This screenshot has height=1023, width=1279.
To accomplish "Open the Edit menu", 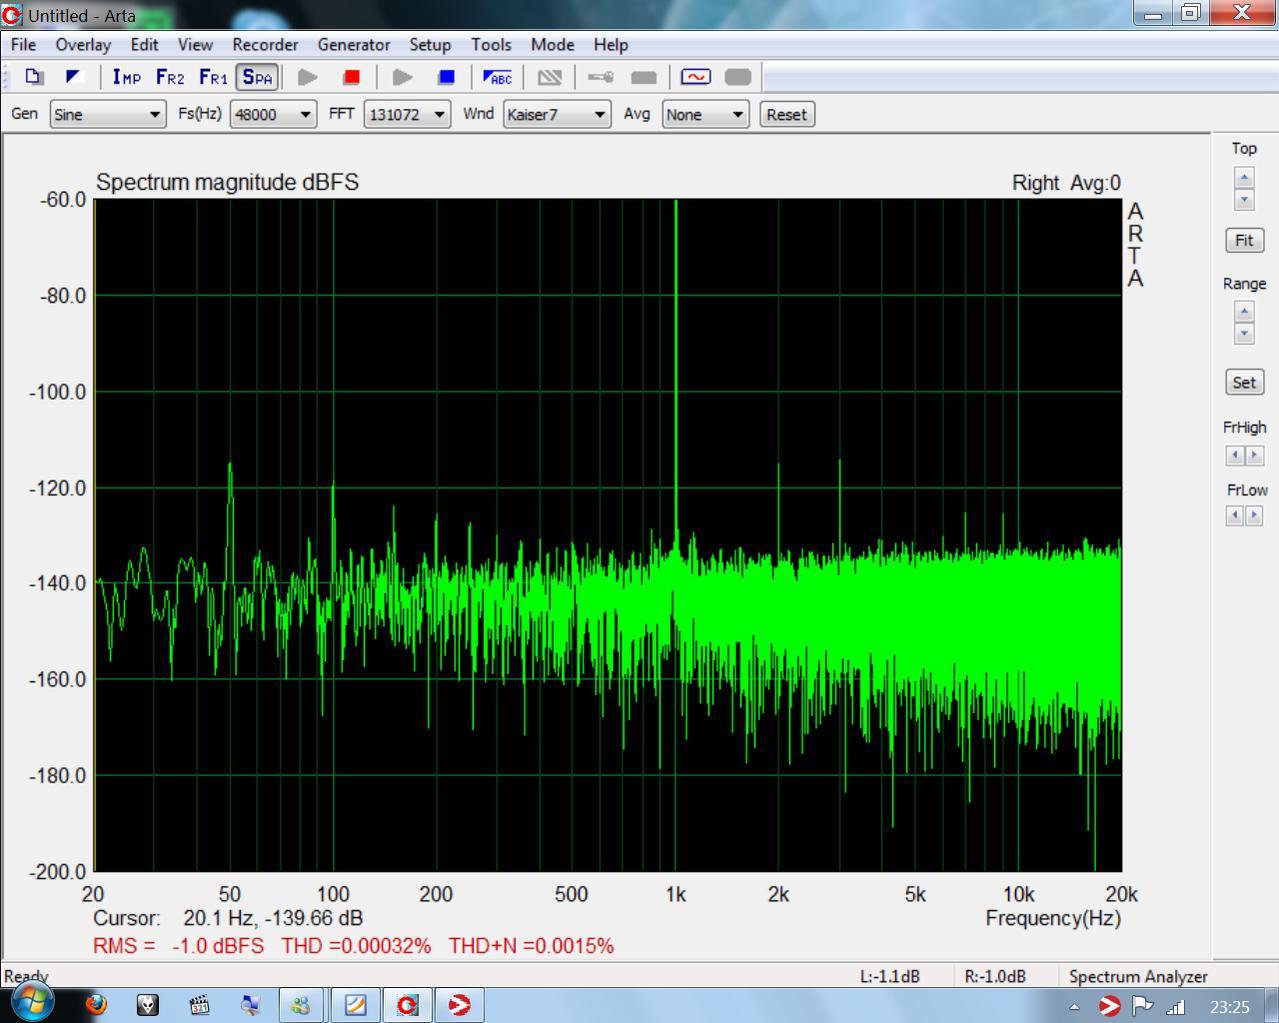I will pos(144,44).
